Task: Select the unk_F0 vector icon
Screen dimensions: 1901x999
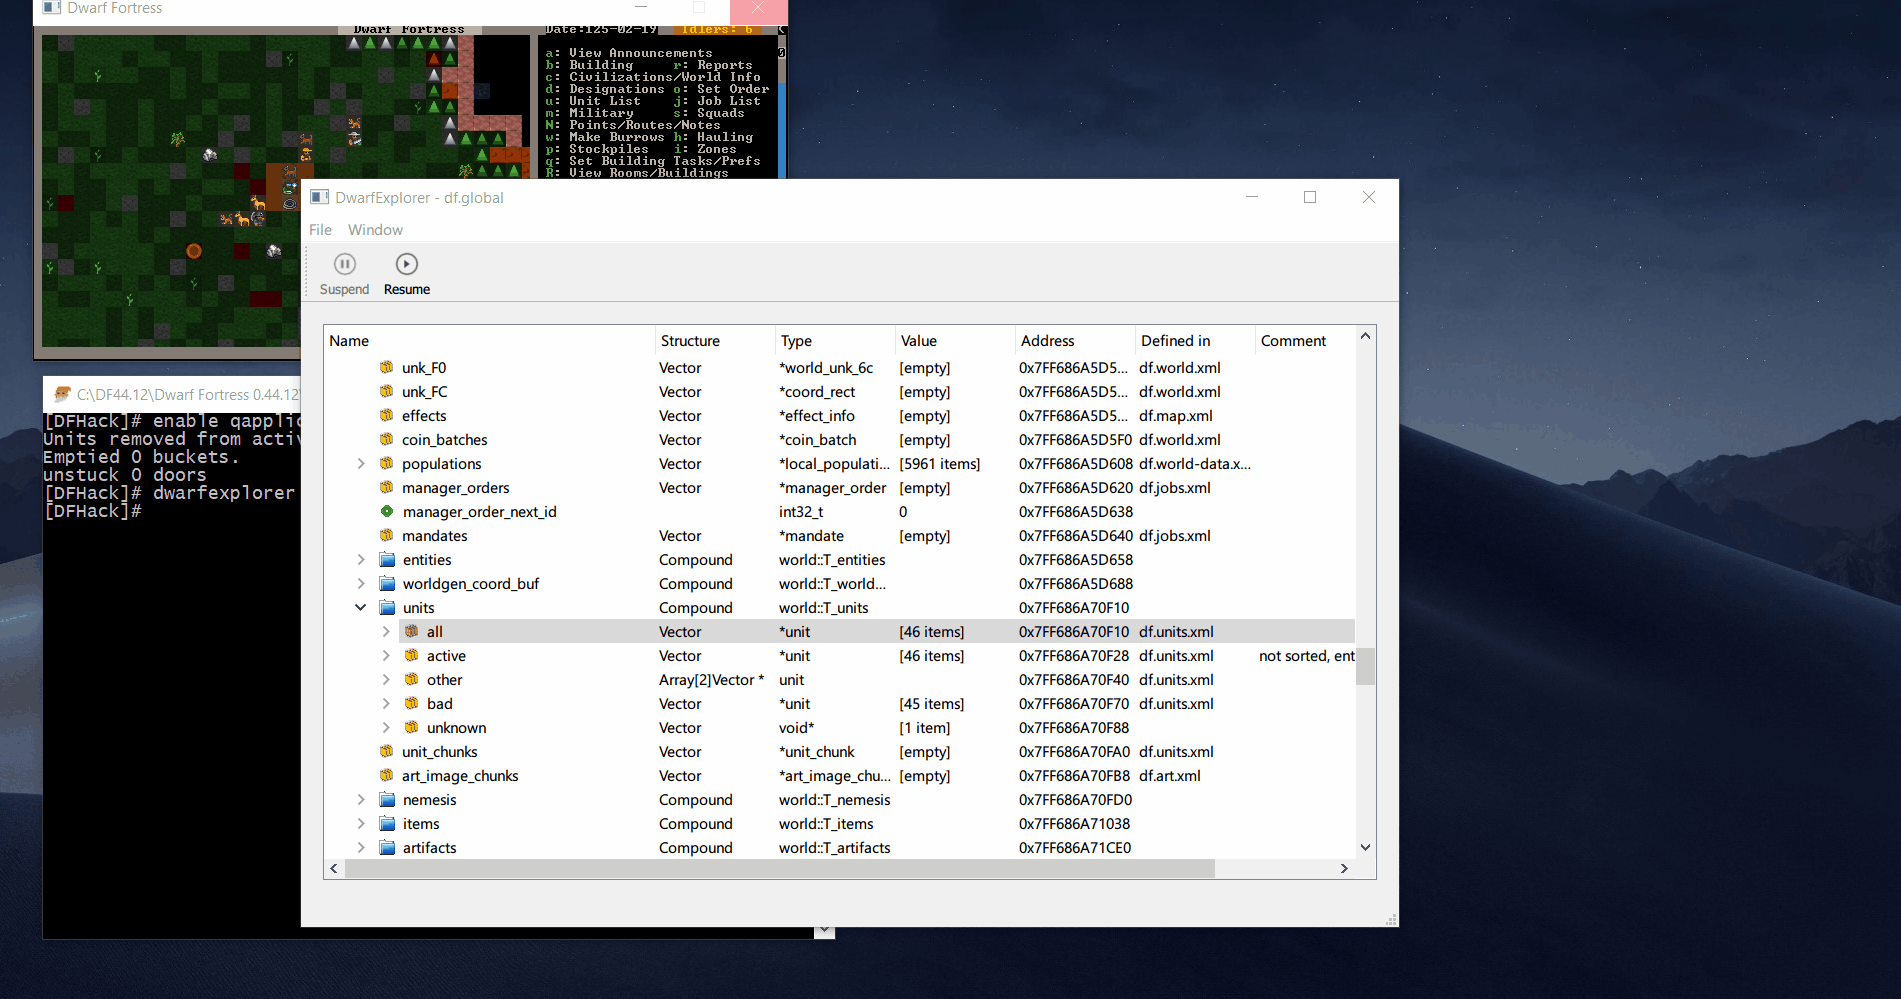Action: click(387, 368)
